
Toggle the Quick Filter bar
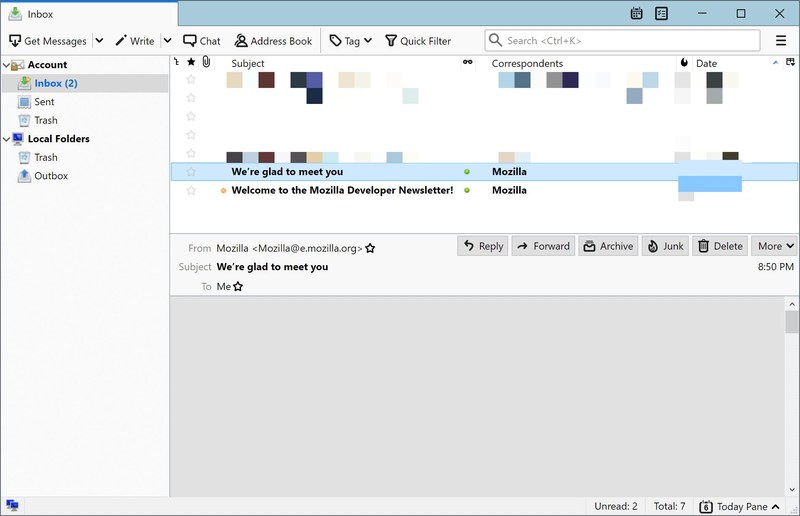(x=418, y=41)
